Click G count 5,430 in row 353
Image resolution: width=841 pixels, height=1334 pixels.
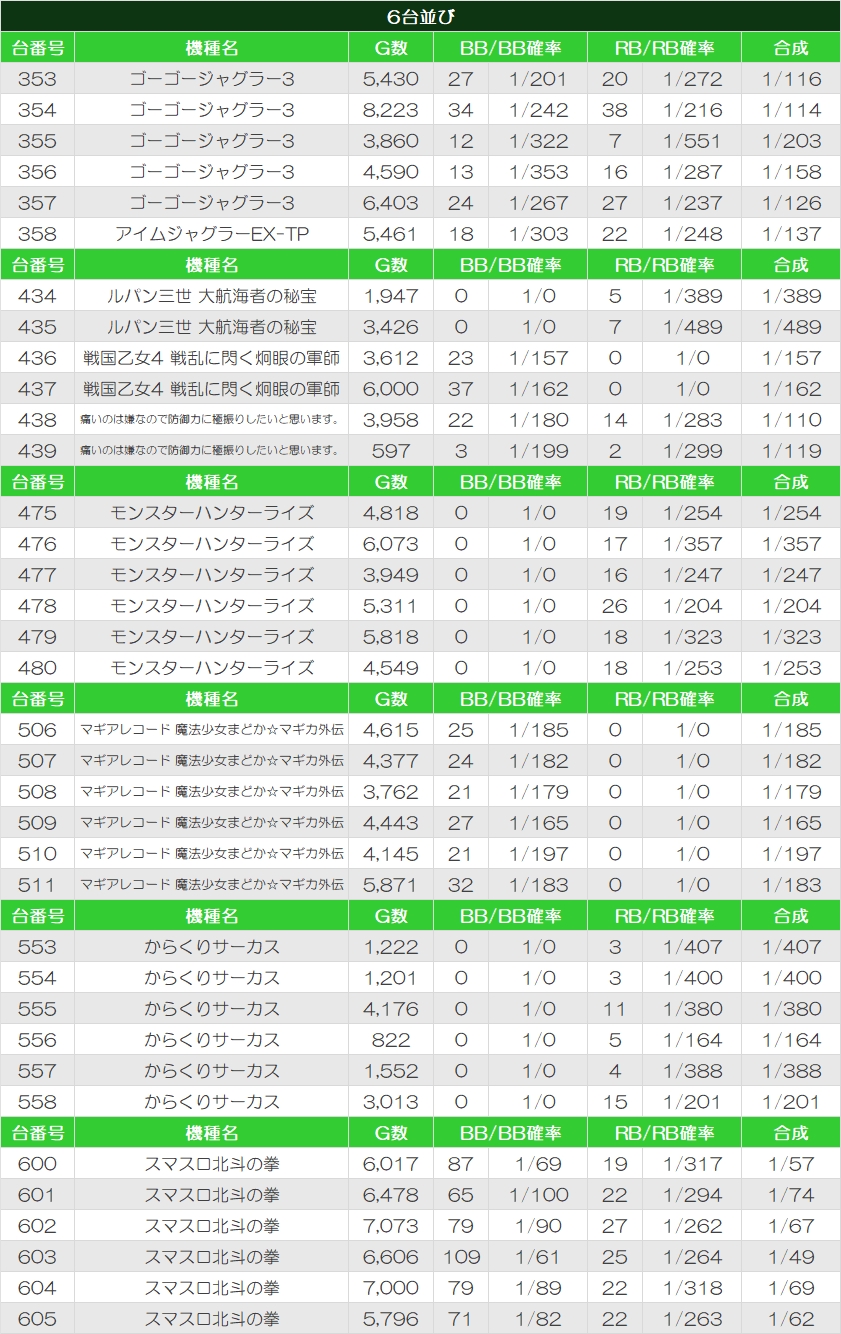391,79
